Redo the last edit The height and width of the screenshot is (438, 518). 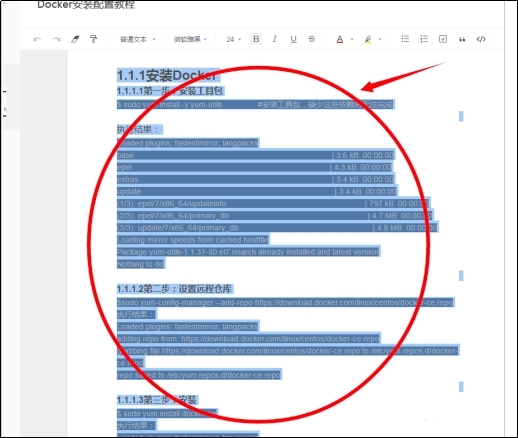click(x=57, y=39)
